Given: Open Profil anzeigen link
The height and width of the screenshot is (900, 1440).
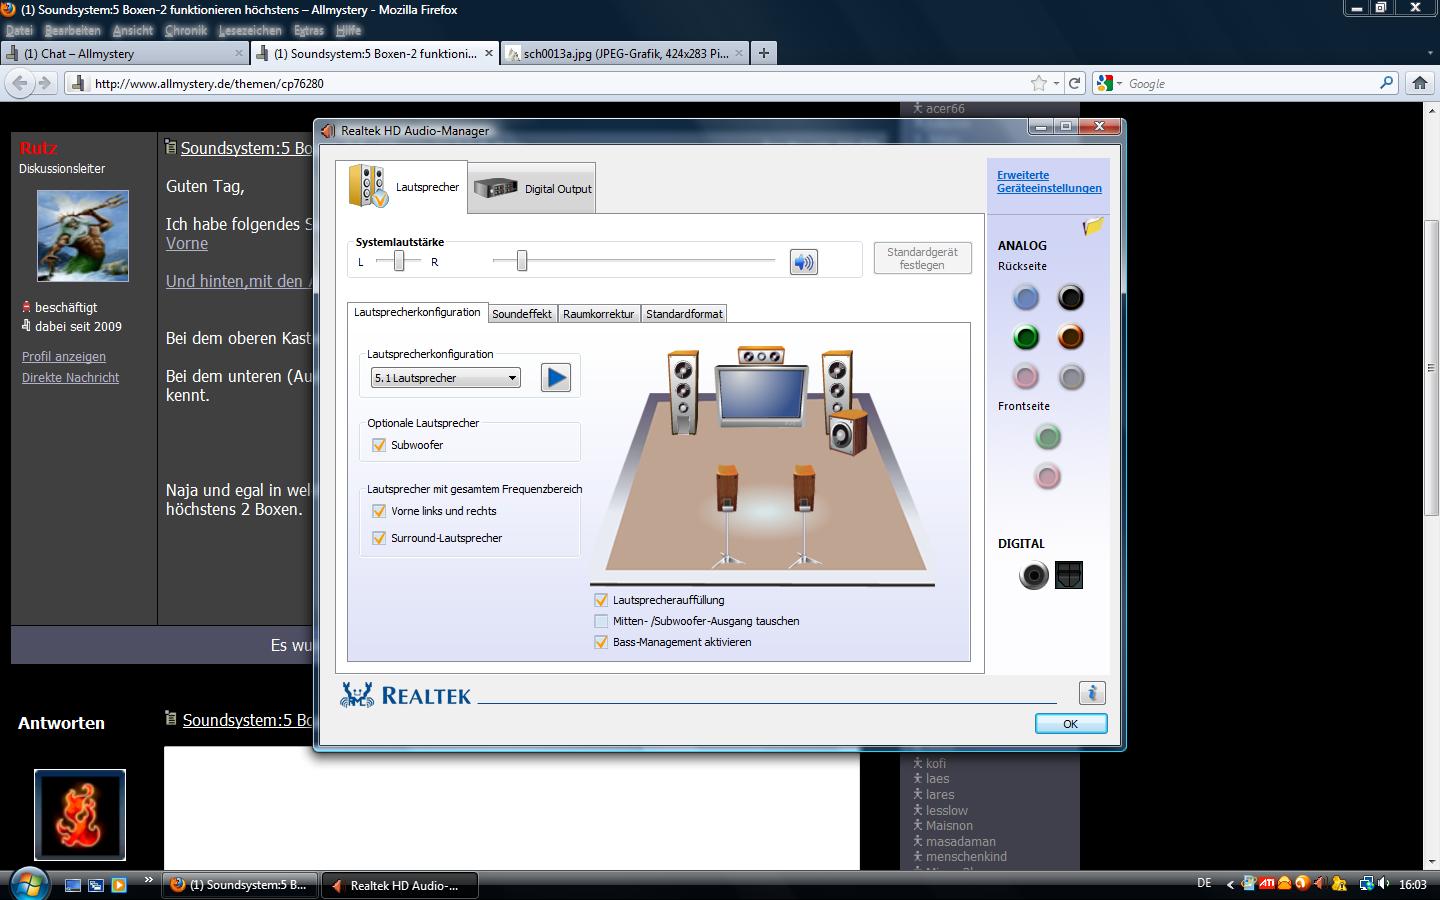Looking at the screenshot, I should (x=64, y=356).
